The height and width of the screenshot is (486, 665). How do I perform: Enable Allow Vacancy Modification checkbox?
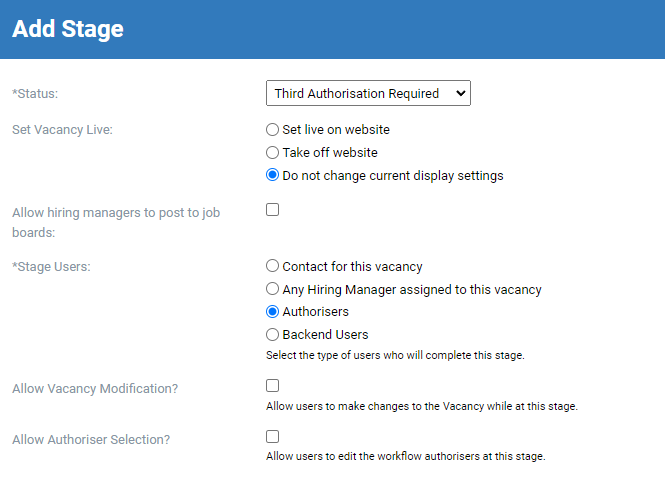[272, 385]
